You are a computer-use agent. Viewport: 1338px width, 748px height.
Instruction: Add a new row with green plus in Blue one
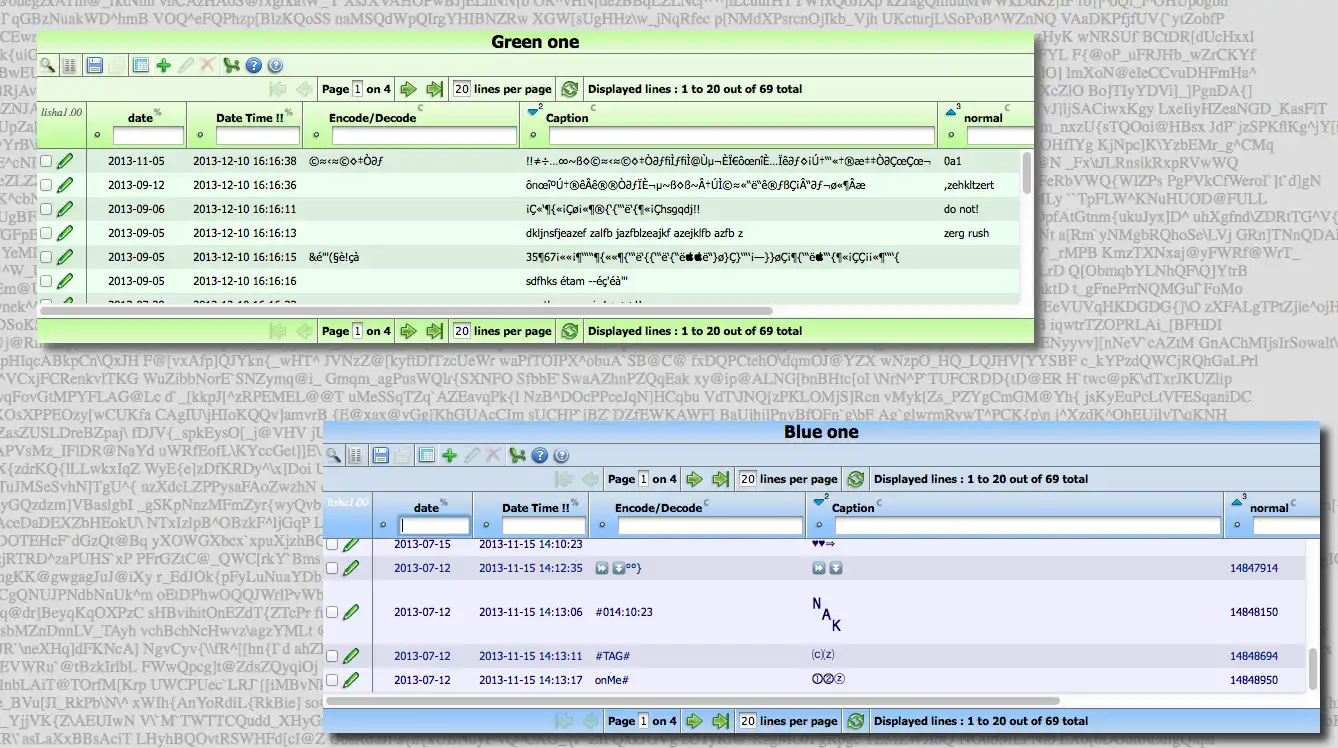tap(449, 455)
